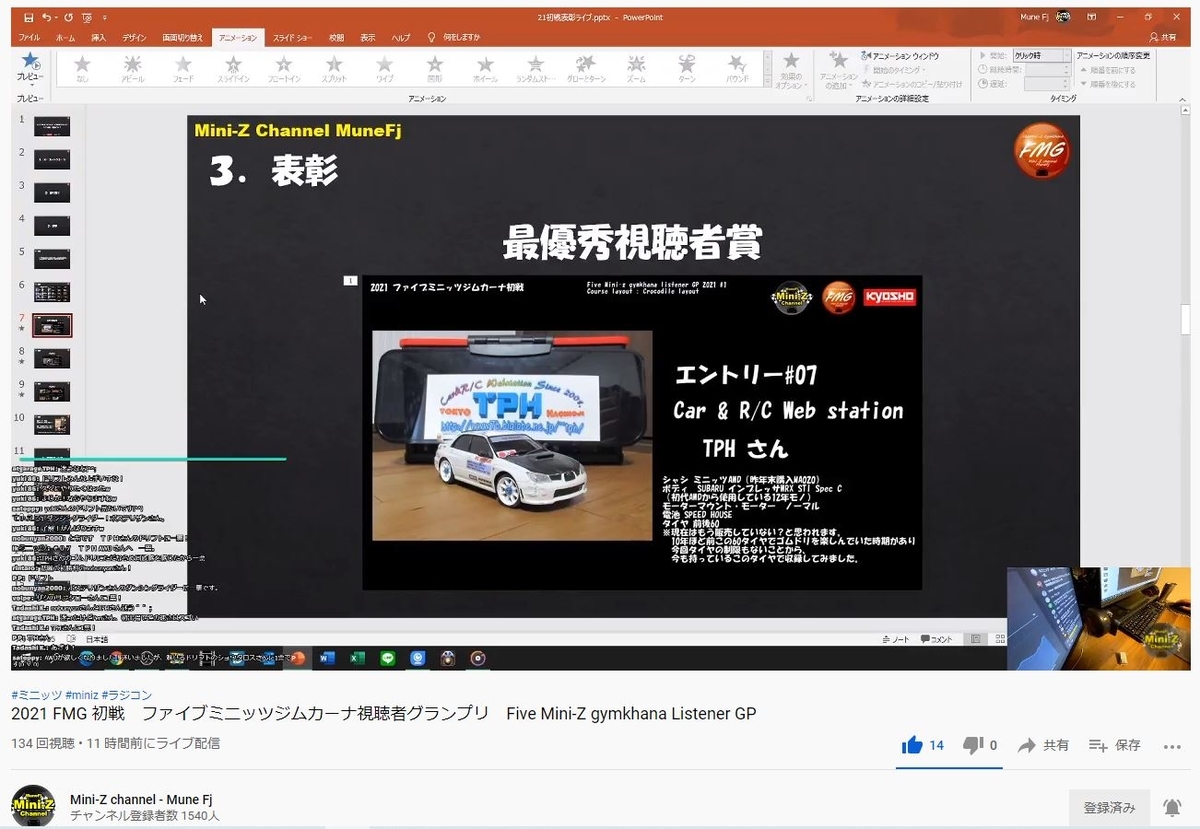Click the #ミニッツ hashtag link
This screenshot has height=829, width=1200.
37,695
